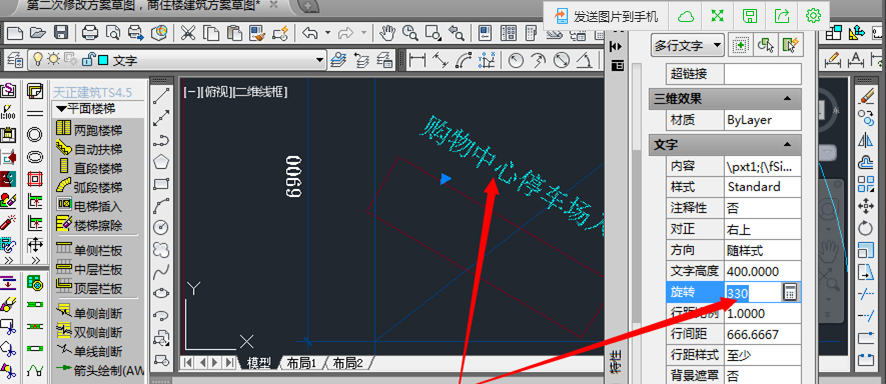Toggle the layer lightbulb on/off icon
Image resolution: width=886 pixels, height=384 pixels.
tap(38, 59)
